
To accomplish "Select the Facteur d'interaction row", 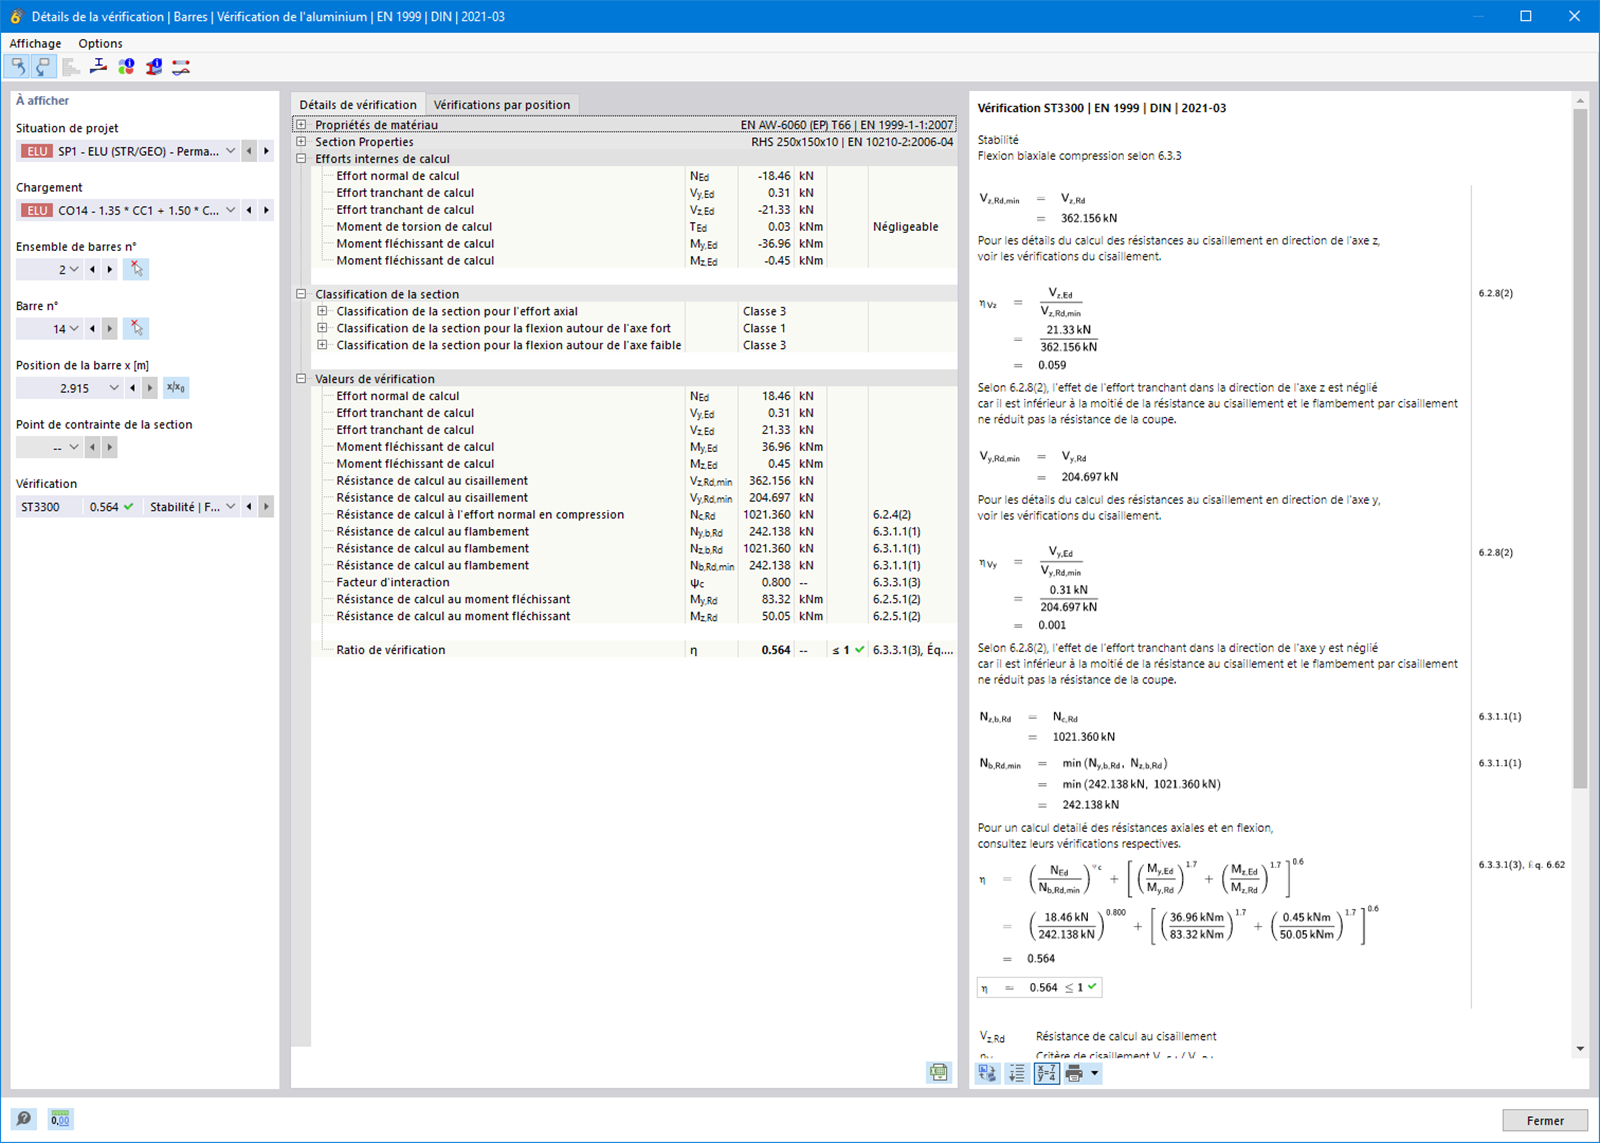I will coord(634,582).
